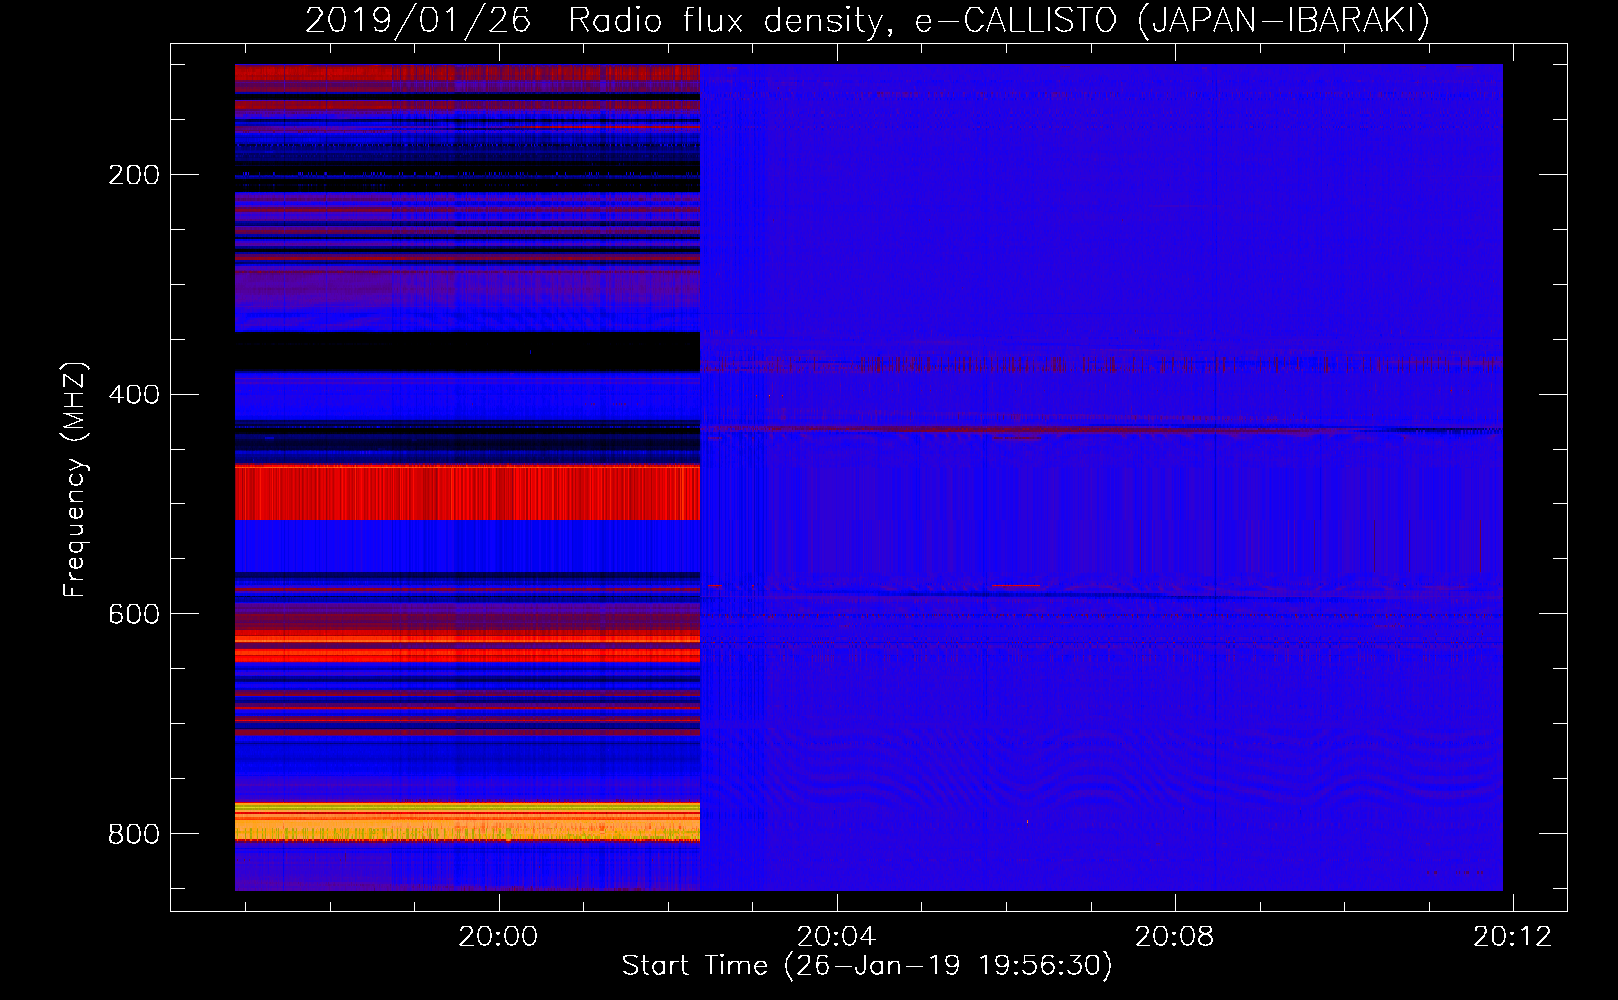
Task: Click the 200 MHz tick label
Action: 134,175
